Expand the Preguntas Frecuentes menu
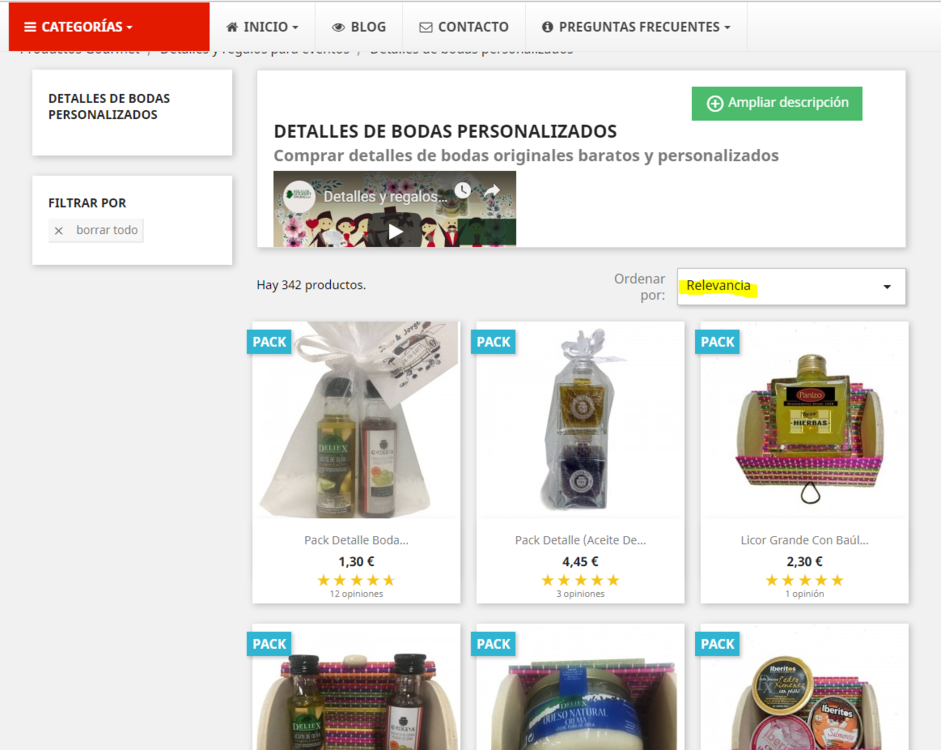 pyautogui.click(x=636, y=27)
